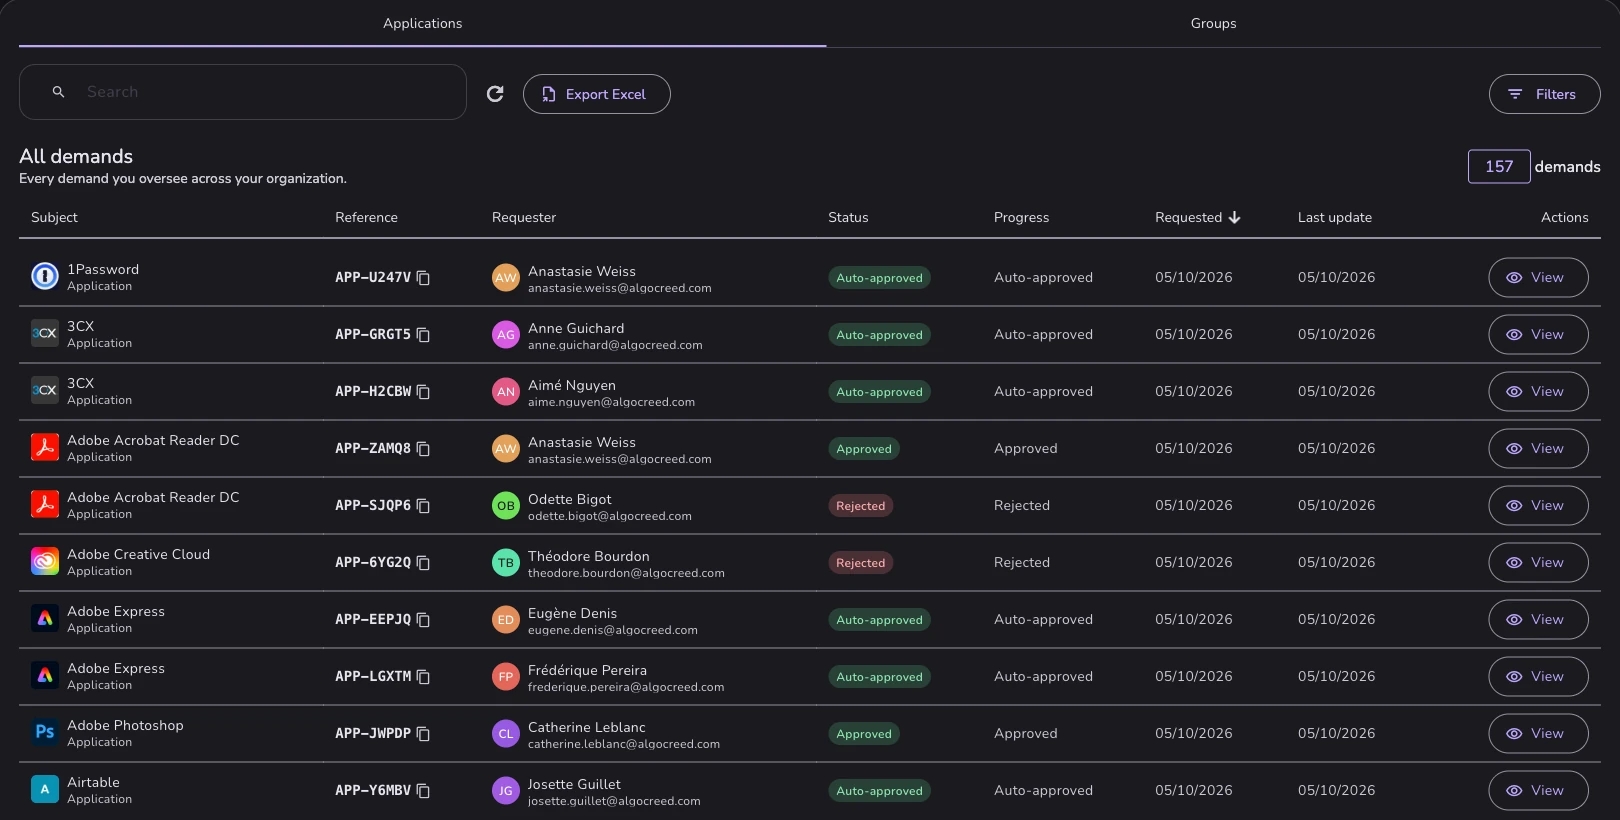
Task: View the Adobe Creative Cloud demand
Action: [1538, 563]
